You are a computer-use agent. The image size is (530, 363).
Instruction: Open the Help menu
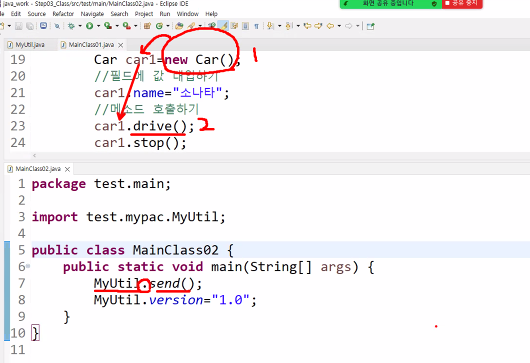(211, 14)
